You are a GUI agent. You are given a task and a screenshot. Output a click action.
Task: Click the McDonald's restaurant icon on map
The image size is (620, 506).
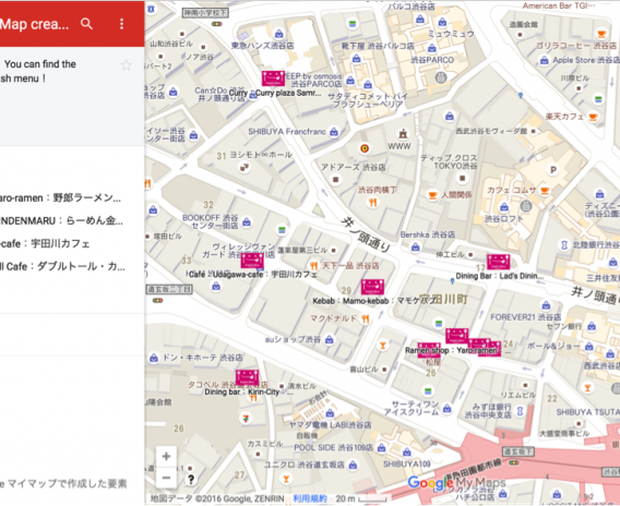tap(366, 319)
